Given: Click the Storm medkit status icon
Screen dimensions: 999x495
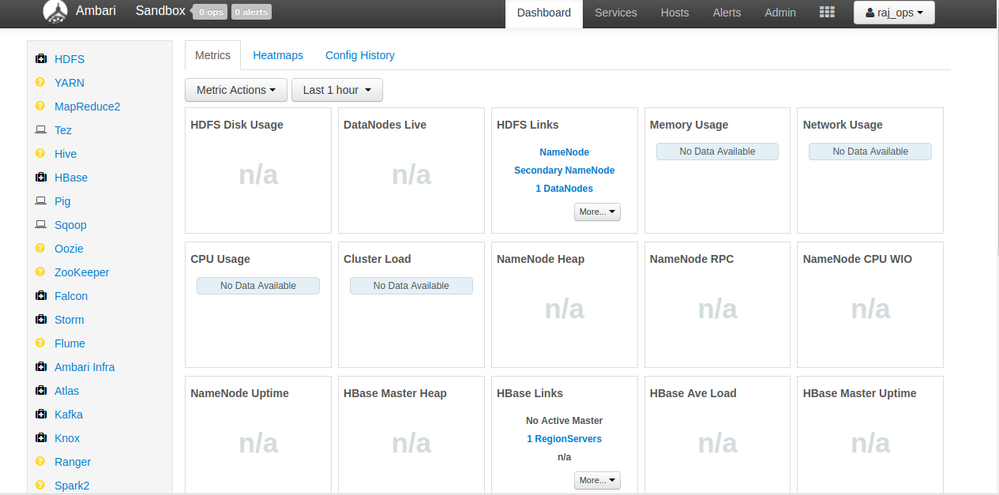Looking at the screenshot, I should pyautogui.click(x=41, y=320).
